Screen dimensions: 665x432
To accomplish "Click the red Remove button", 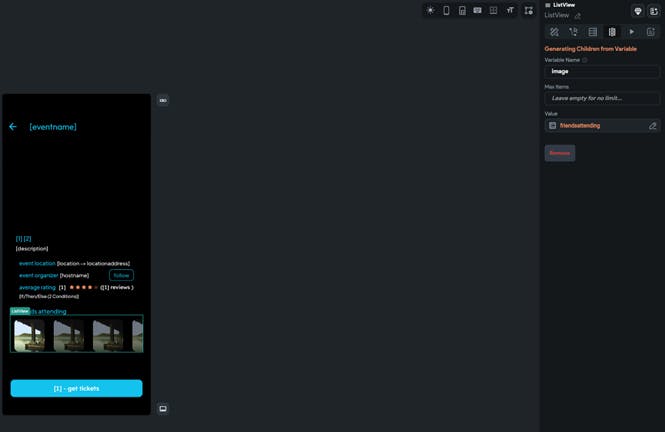I will click(560, 153).
